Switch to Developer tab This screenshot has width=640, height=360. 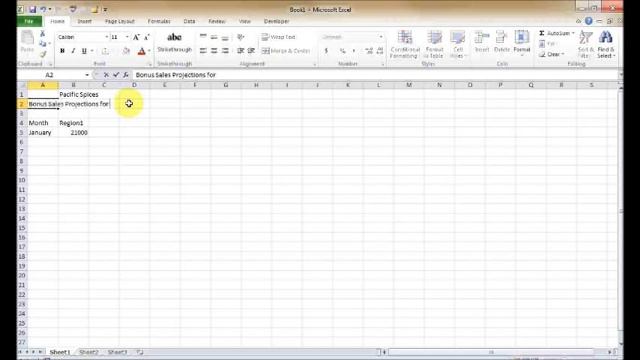[276, 21]
